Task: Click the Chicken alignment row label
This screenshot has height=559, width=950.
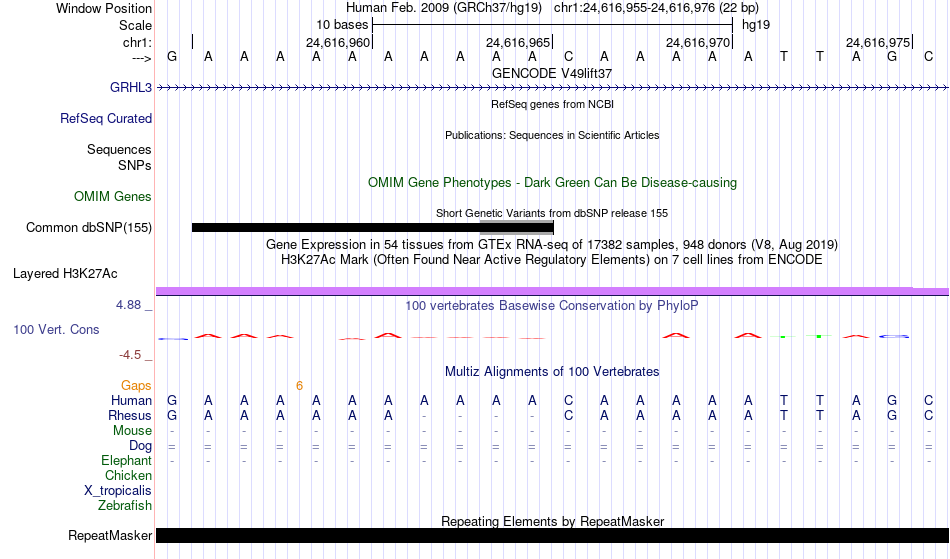Action: 128,476
